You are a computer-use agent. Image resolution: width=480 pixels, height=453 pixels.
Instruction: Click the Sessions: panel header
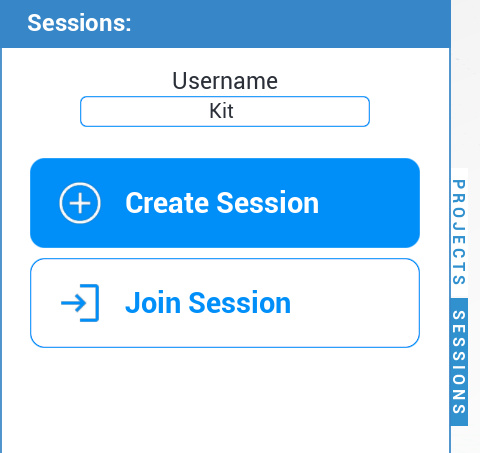(225, 23)
